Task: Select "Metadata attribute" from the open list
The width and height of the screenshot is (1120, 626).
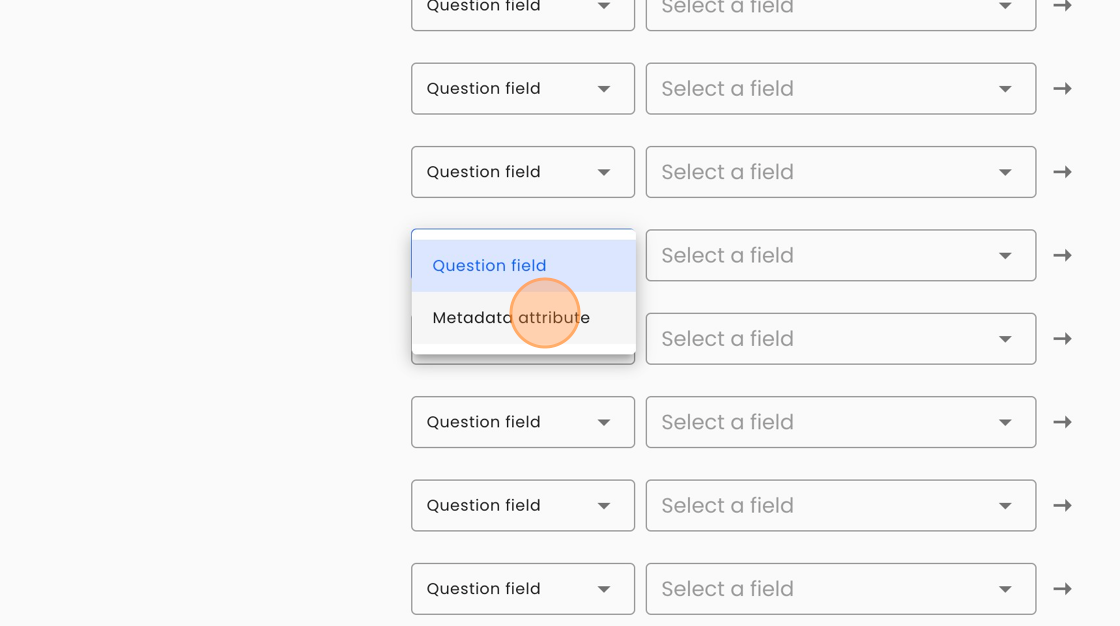Action: pyautogui.click(x=511, y=318)
